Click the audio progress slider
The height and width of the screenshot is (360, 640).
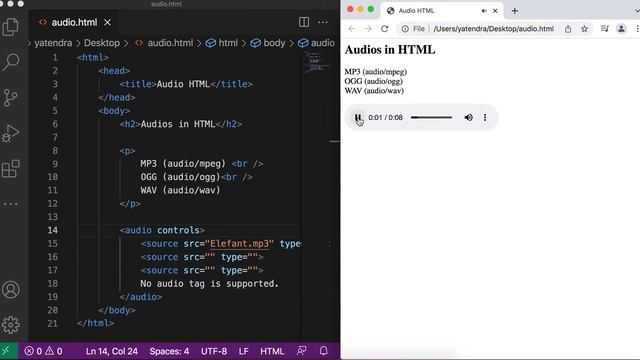(x=431, y=118)
